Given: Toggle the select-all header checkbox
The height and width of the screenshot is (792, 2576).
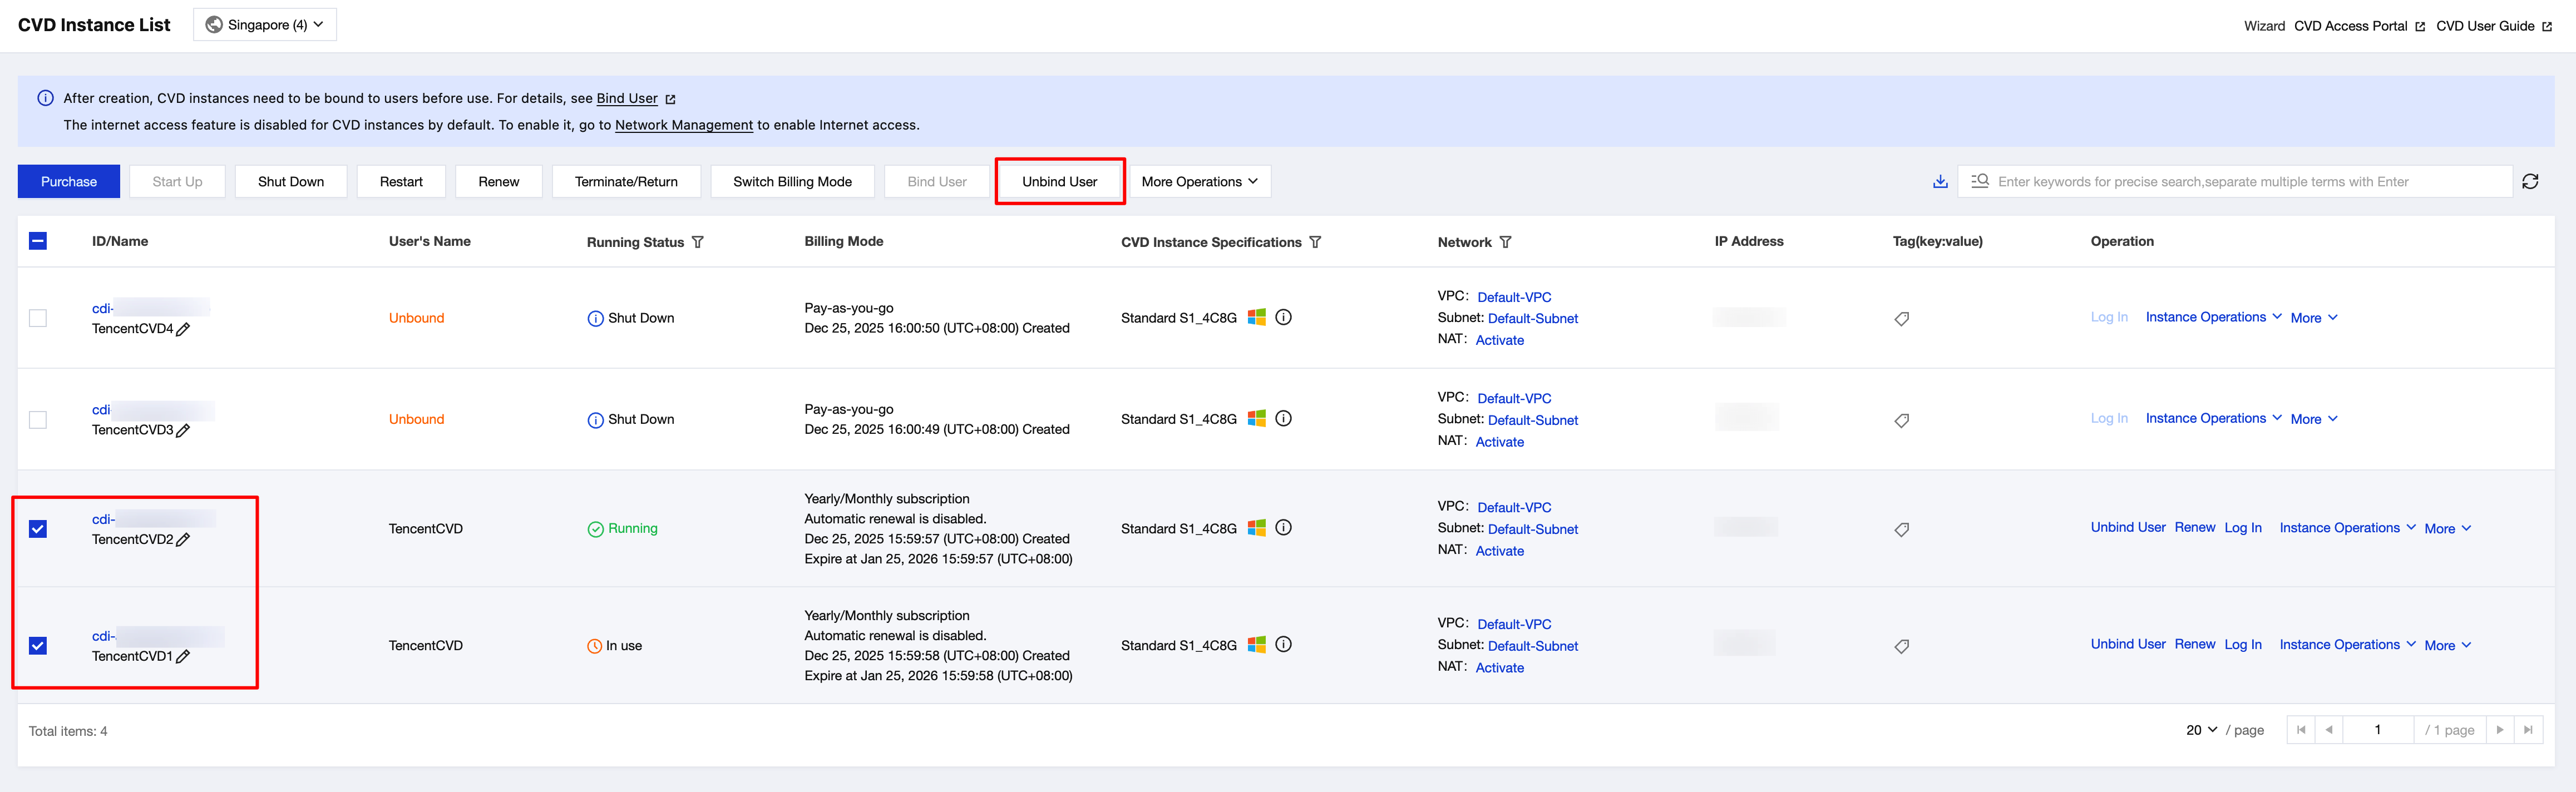Looking at the screenshot, I should click(38, 241).
